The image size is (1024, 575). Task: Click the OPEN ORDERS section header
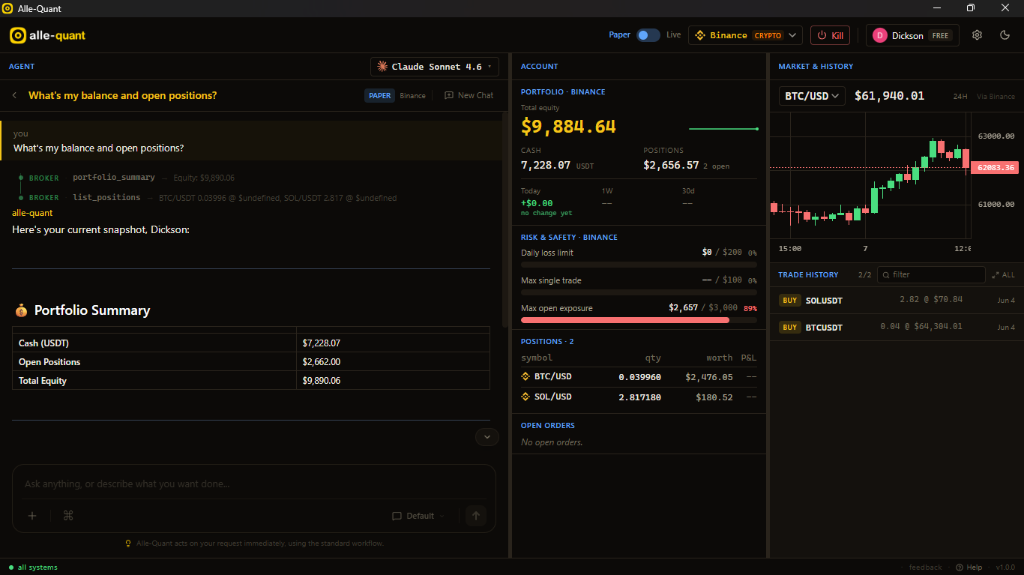[x=547, y=425]
